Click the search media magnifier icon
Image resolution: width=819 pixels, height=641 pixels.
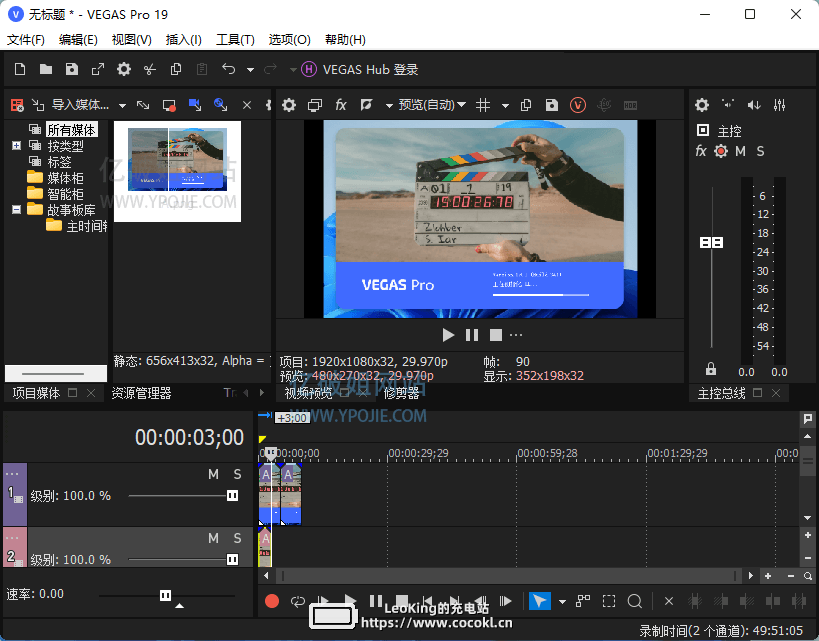(220, 105)
